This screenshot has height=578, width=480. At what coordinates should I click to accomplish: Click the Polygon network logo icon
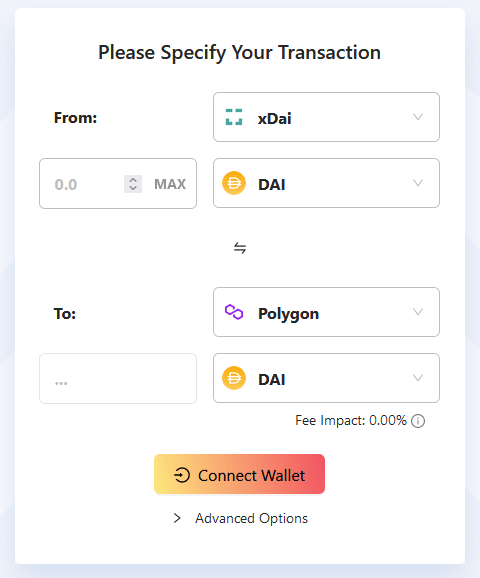pyautogui.click(x=234, y=312)
